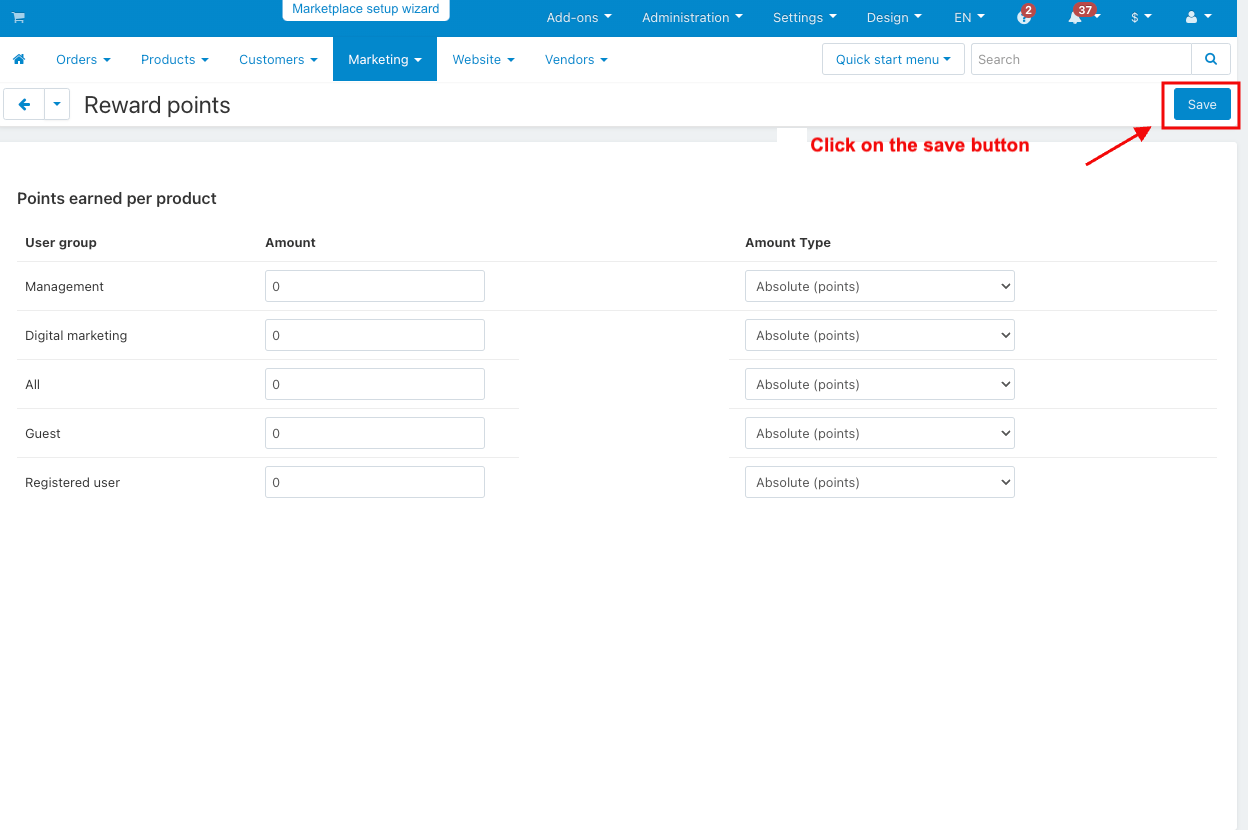Open the Design menu
Screen dimensions: 1248x830
click(894, 18)
